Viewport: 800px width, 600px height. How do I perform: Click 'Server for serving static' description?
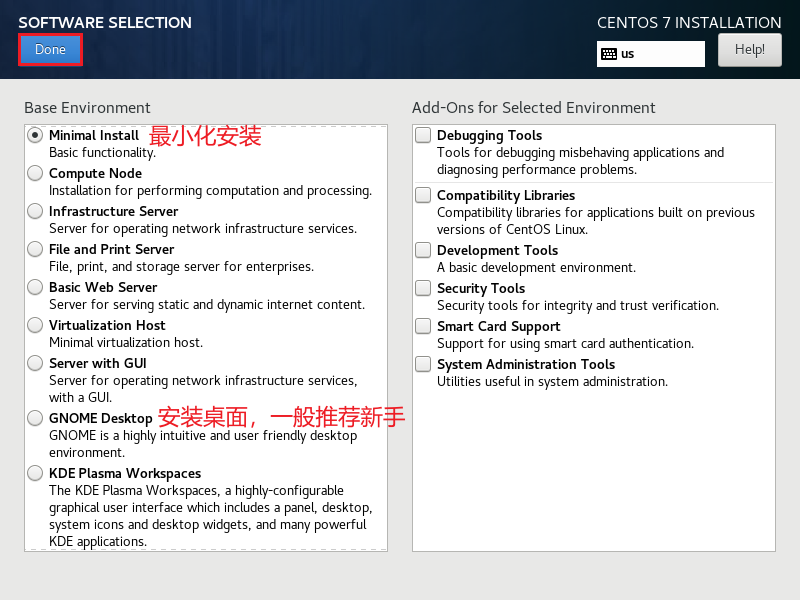(207, 305)
